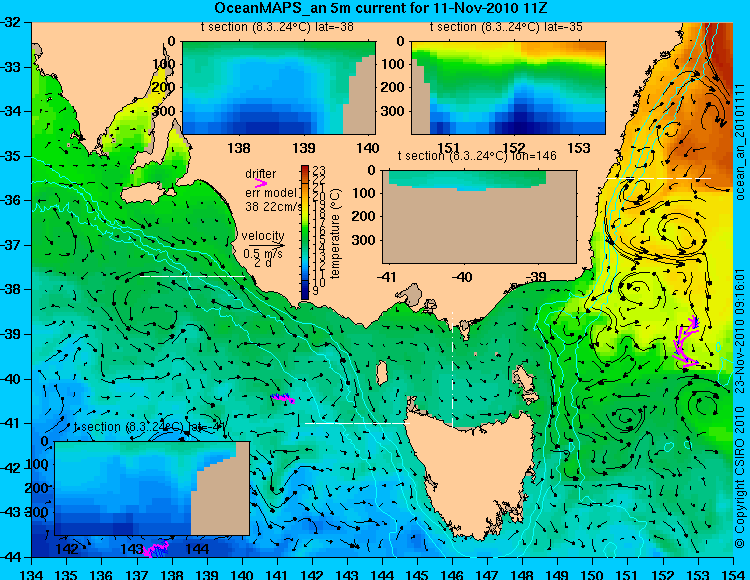Open the lon=146 temperature section inset
This screenshot has width=750, height=580.
coord(479,217)
